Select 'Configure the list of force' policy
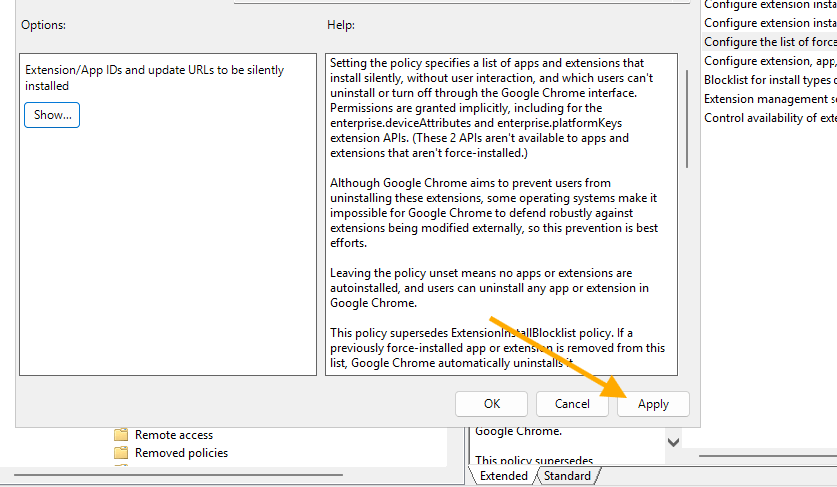 coord(769,41)
